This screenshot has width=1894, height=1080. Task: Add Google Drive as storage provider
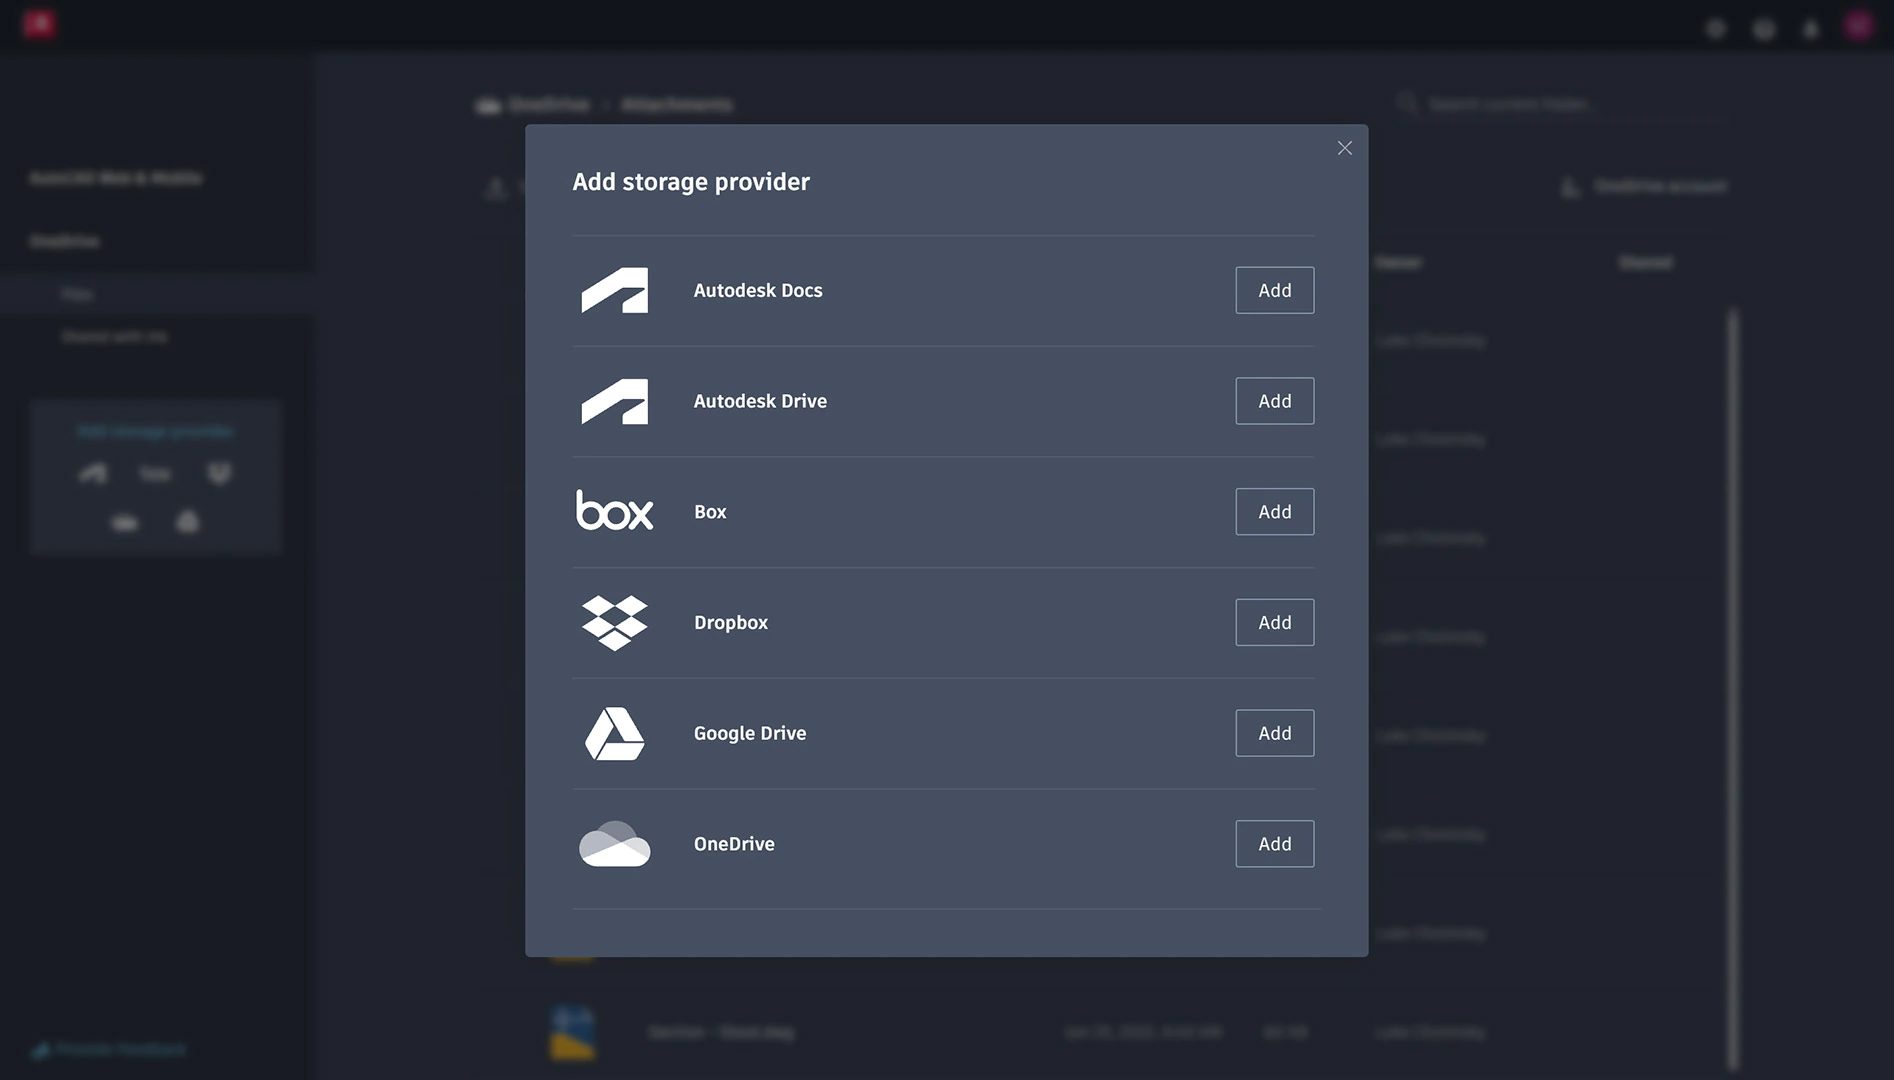click(x=1274, y=733)
